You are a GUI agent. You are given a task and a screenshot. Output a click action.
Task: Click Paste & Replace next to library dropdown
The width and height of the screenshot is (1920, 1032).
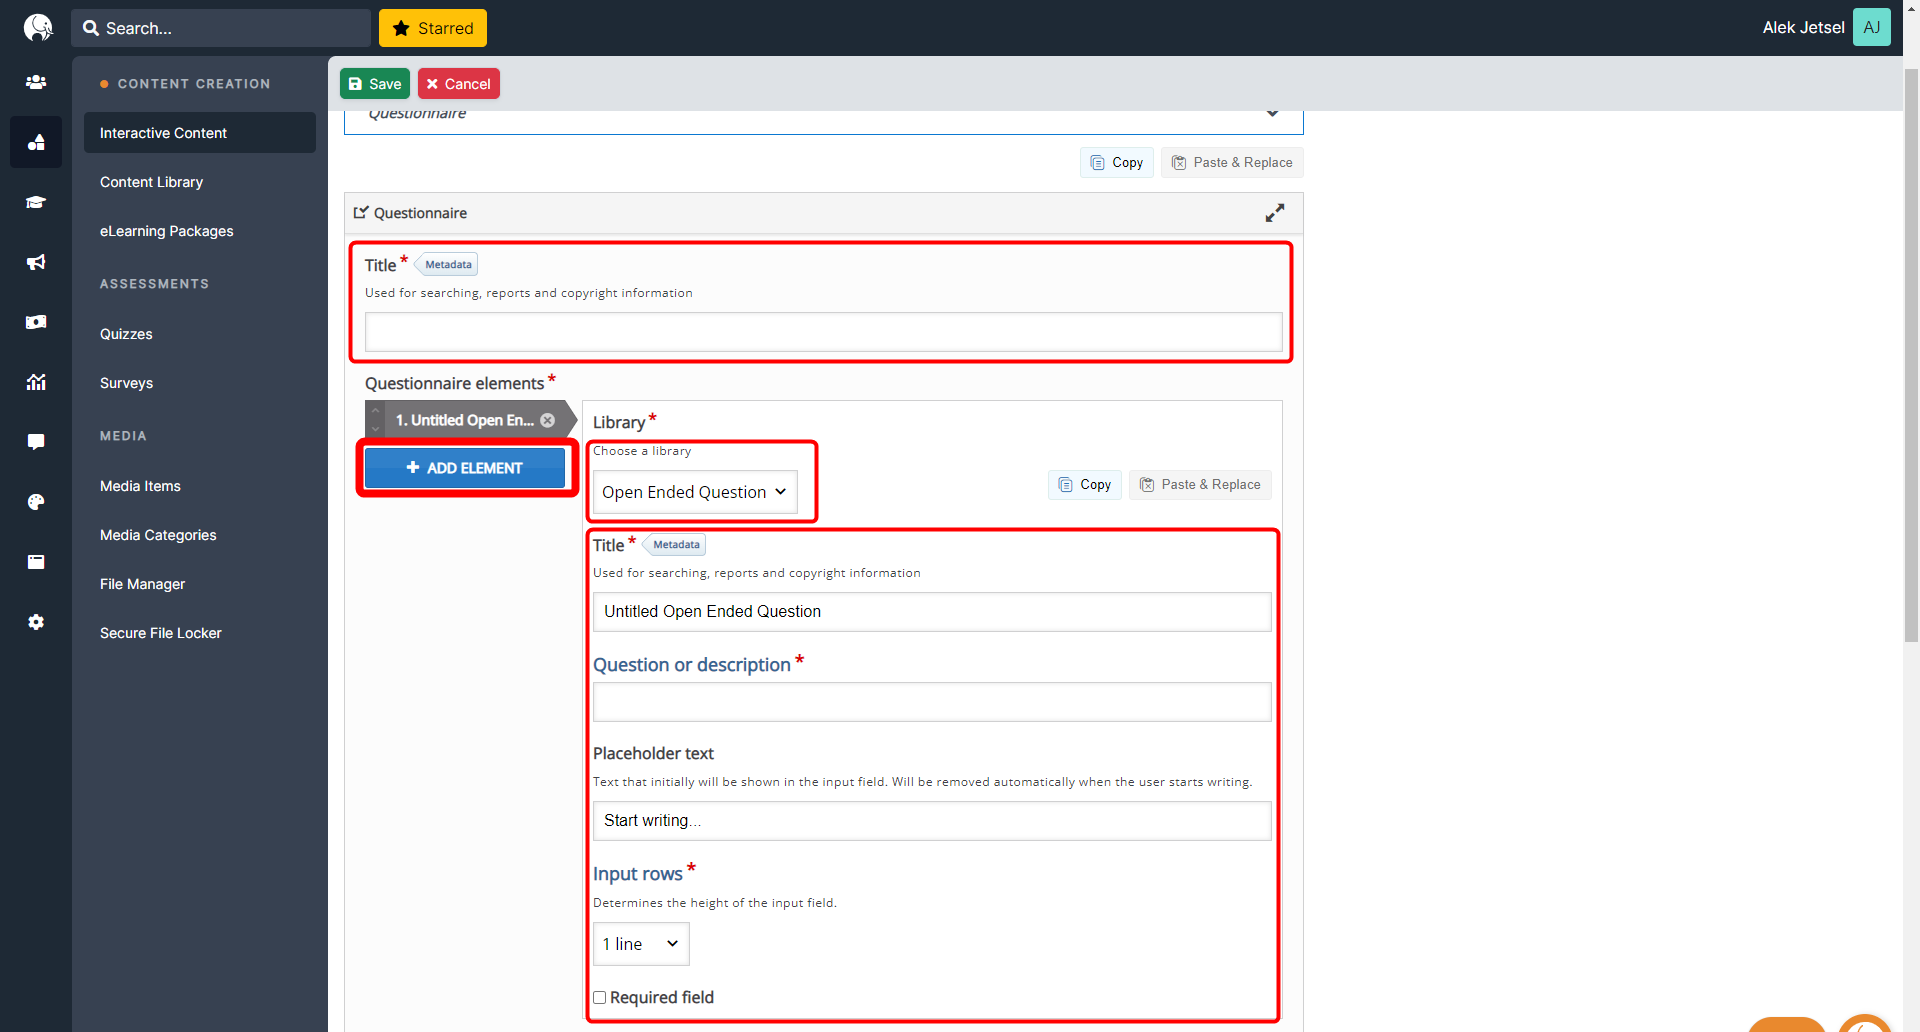(1200, 485)
